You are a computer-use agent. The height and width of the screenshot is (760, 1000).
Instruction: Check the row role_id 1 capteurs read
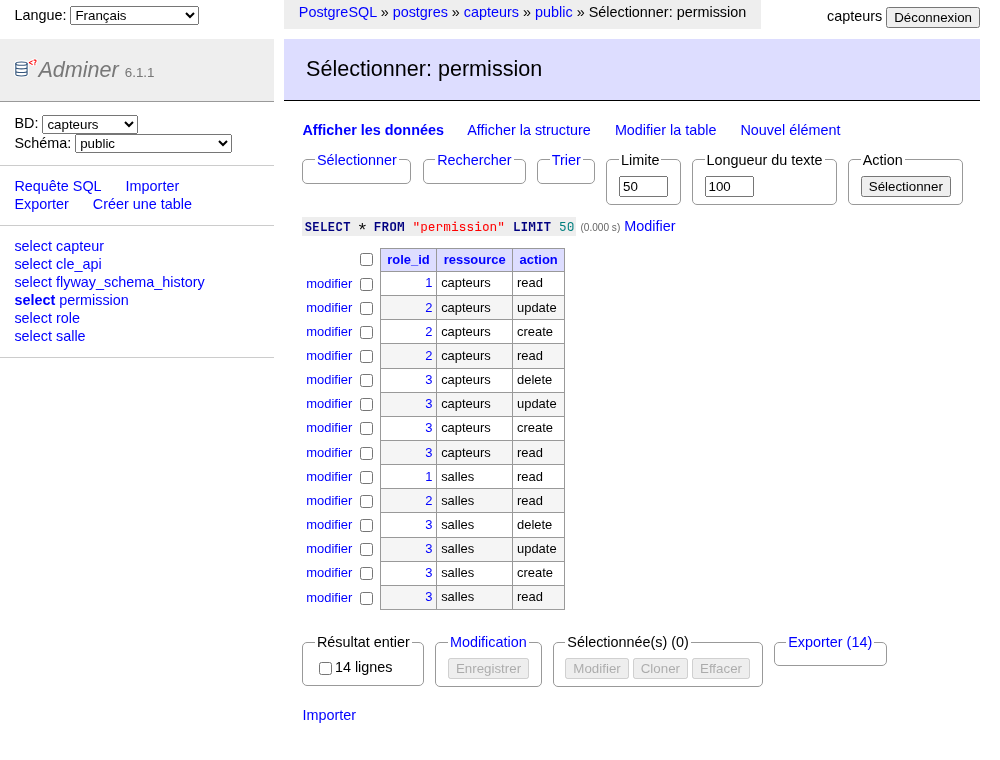[366, 284]
